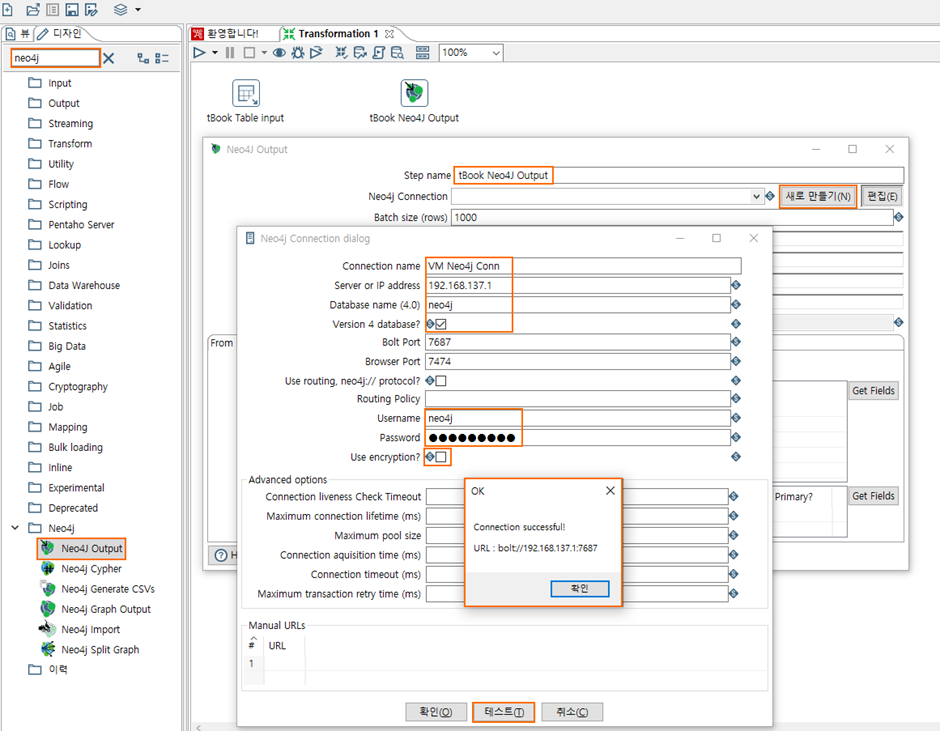Confirm success message with 확인 button

(x=580, y=589)
